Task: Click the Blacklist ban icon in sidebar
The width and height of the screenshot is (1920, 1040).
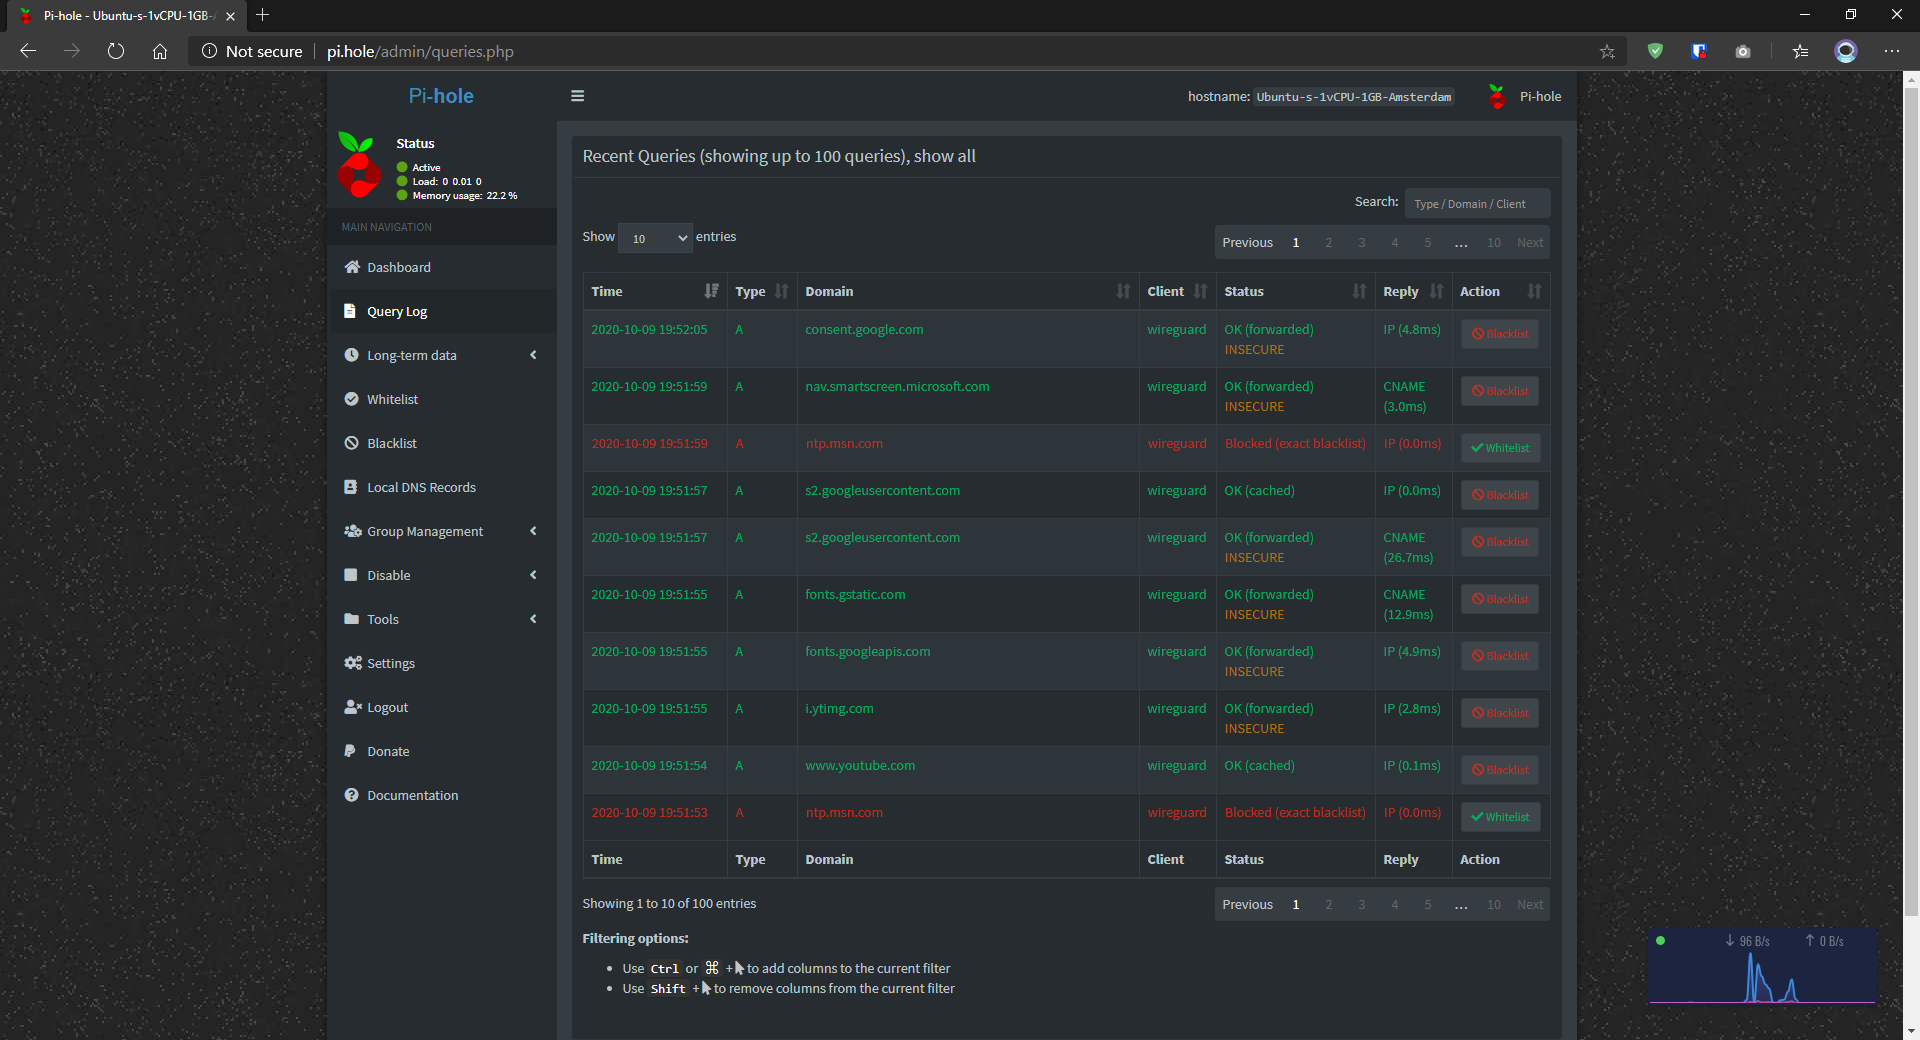Action: coord(352,443)
